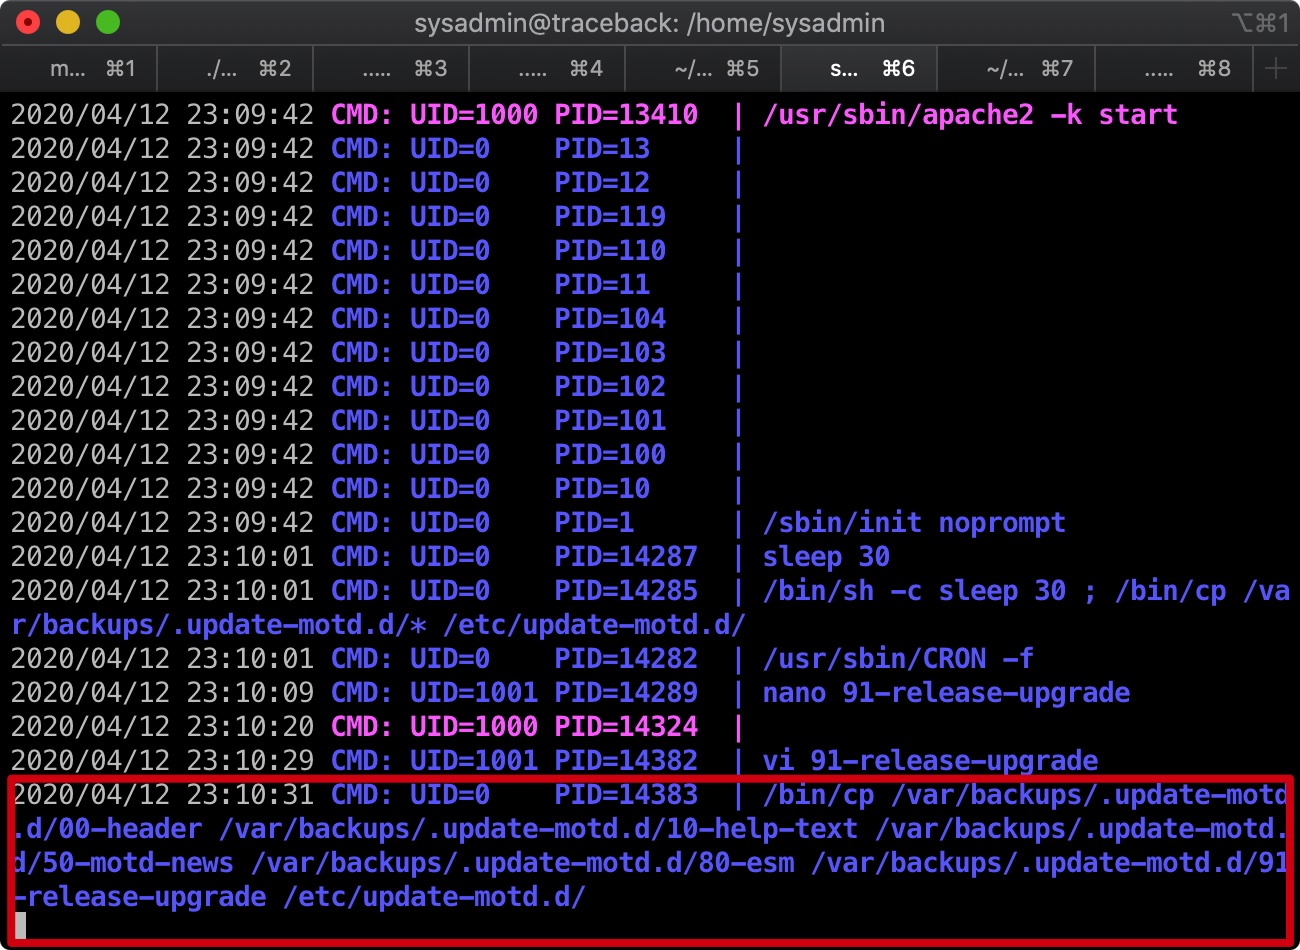Click 'PID=100' text

pos(610,455)
